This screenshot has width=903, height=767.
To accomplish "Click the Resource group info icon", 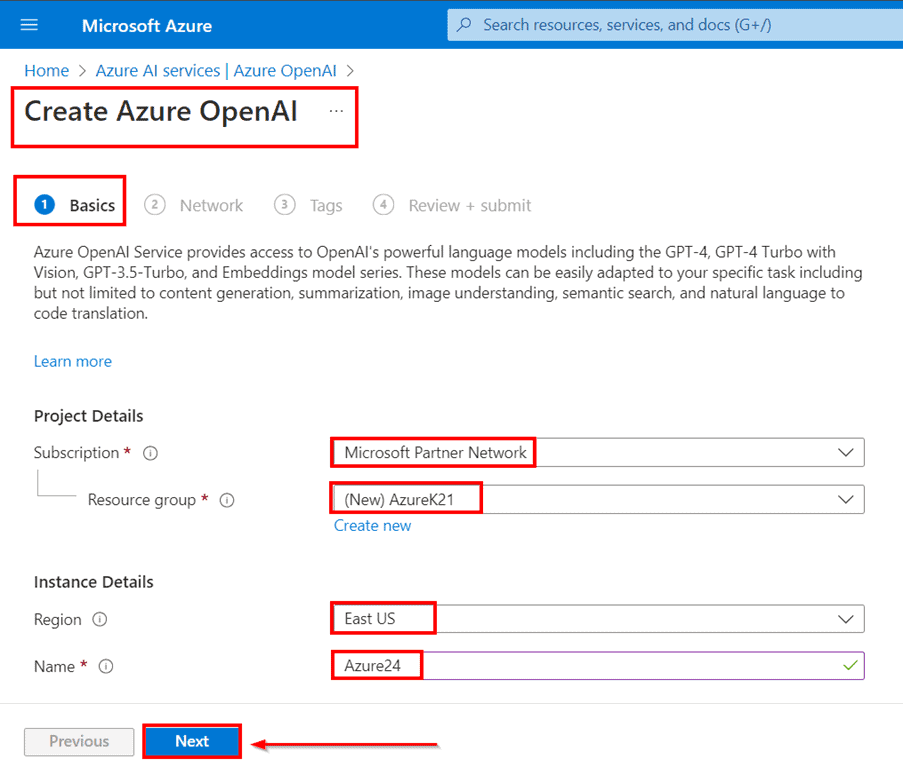I will 227,500.
